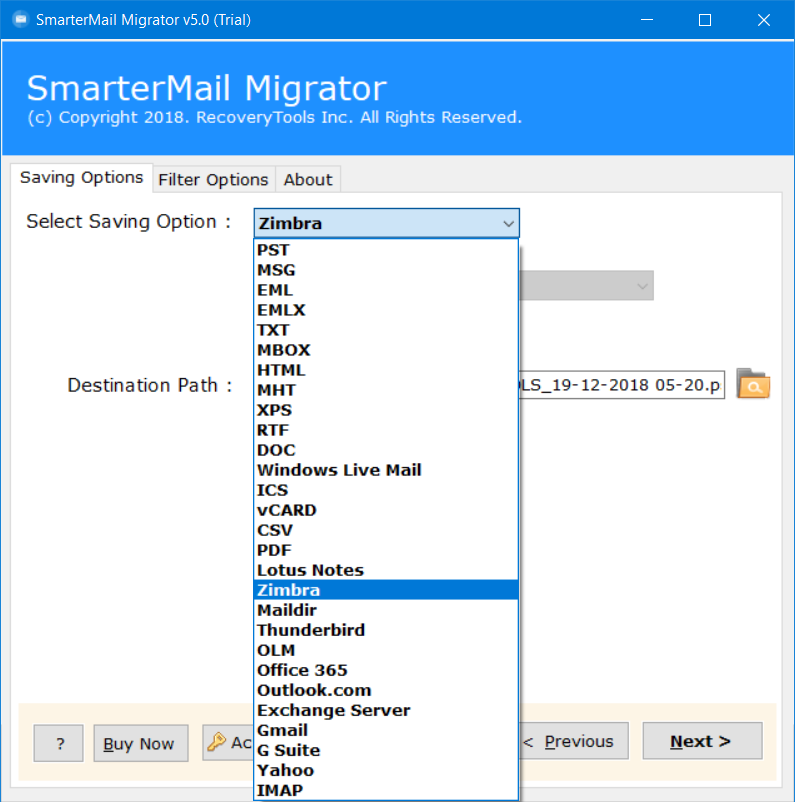Viewport: 795px width, 802px height.
Task: Click the question mark help button
Action: 58,743
